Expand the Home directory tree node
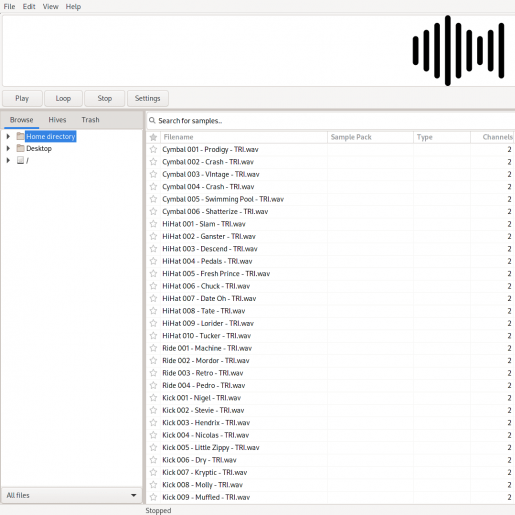 click(8, 136)
